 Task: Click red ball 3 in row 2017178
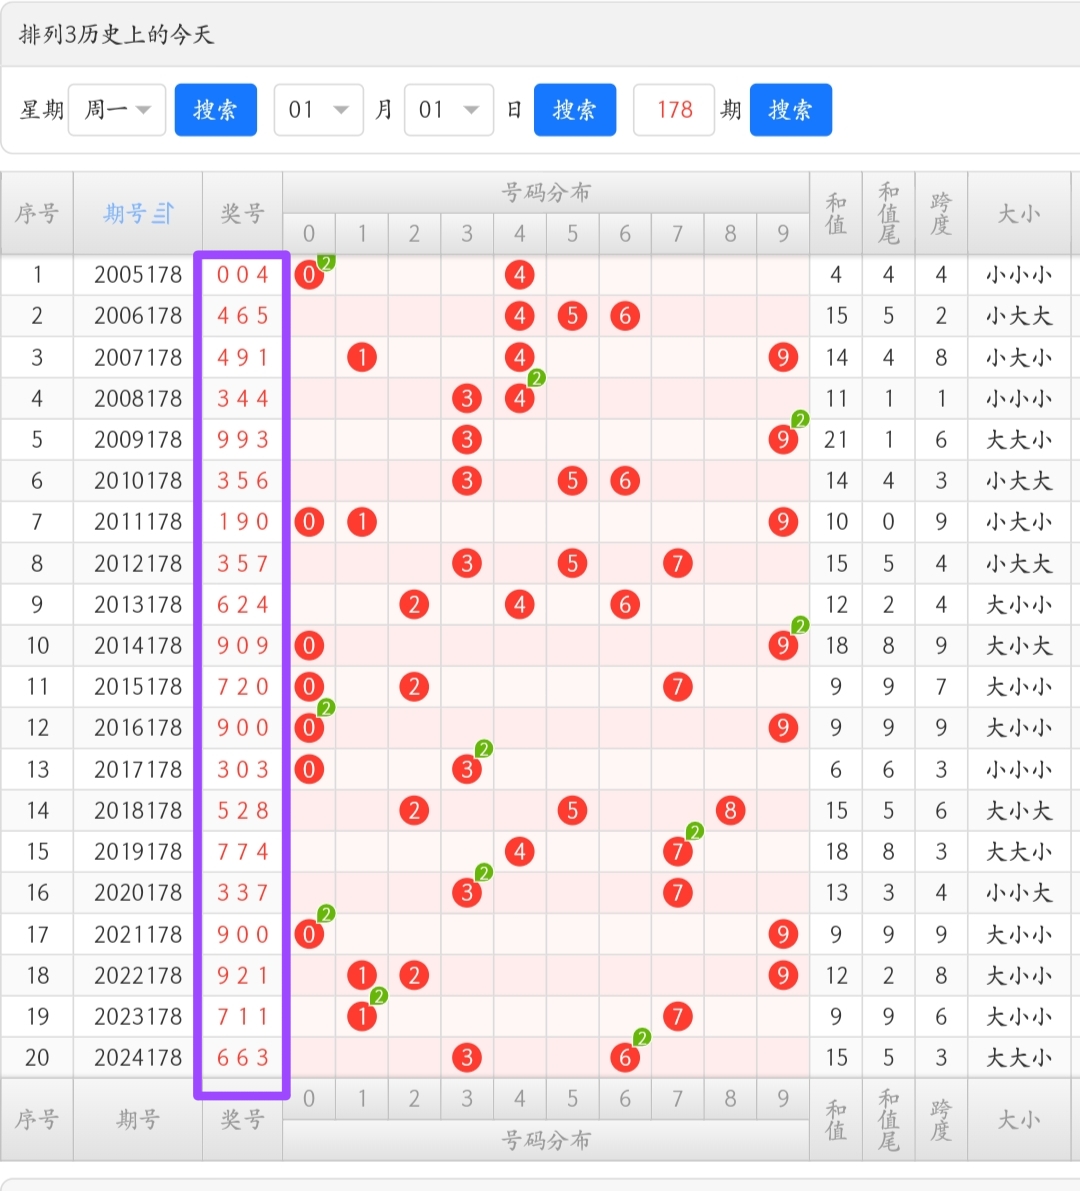pyautogui.click(x=467, y=769)
